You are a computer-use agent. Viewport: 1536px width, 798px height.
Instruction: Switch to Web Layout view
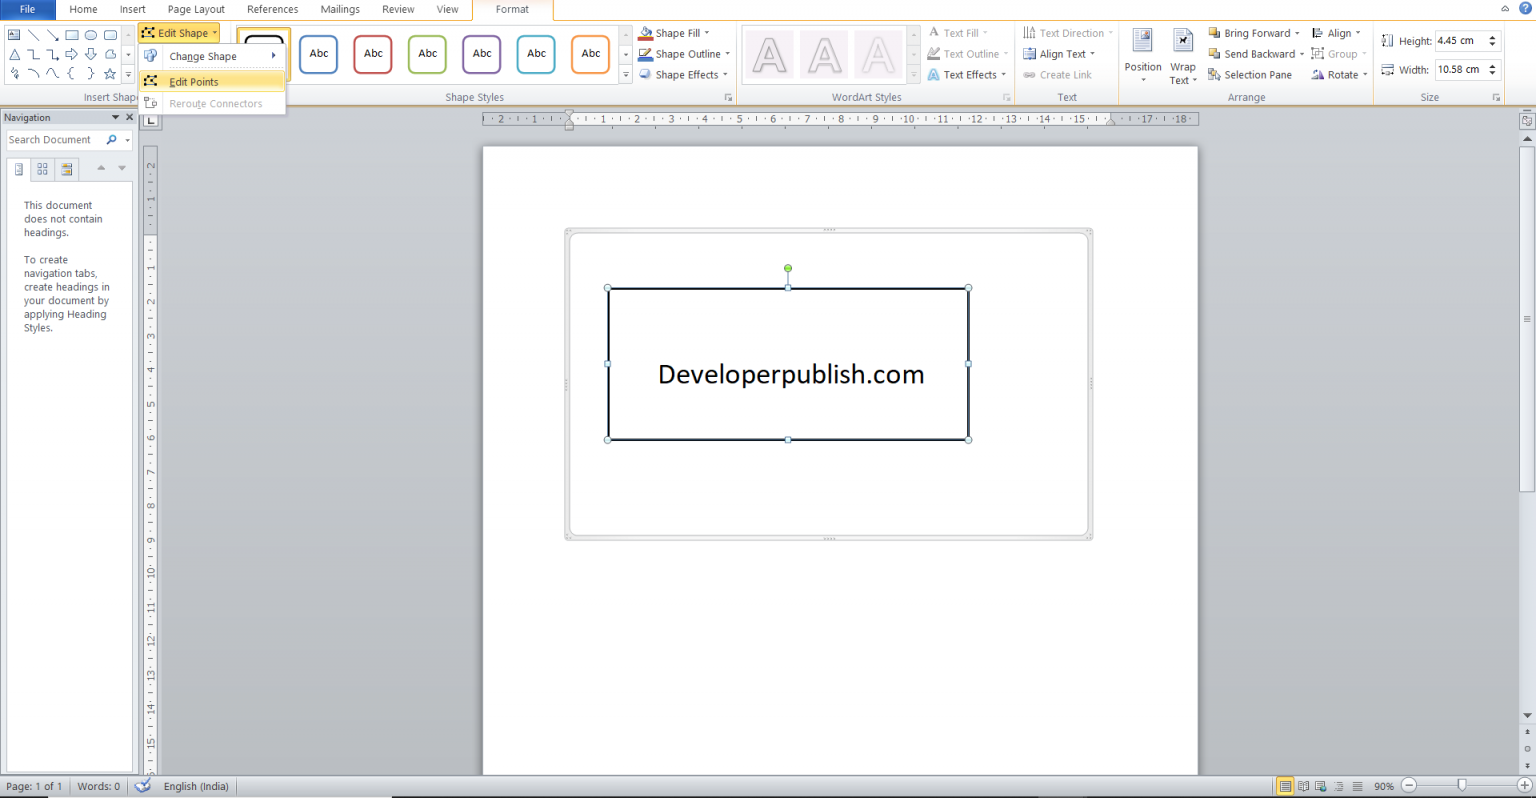(1321, 786)
